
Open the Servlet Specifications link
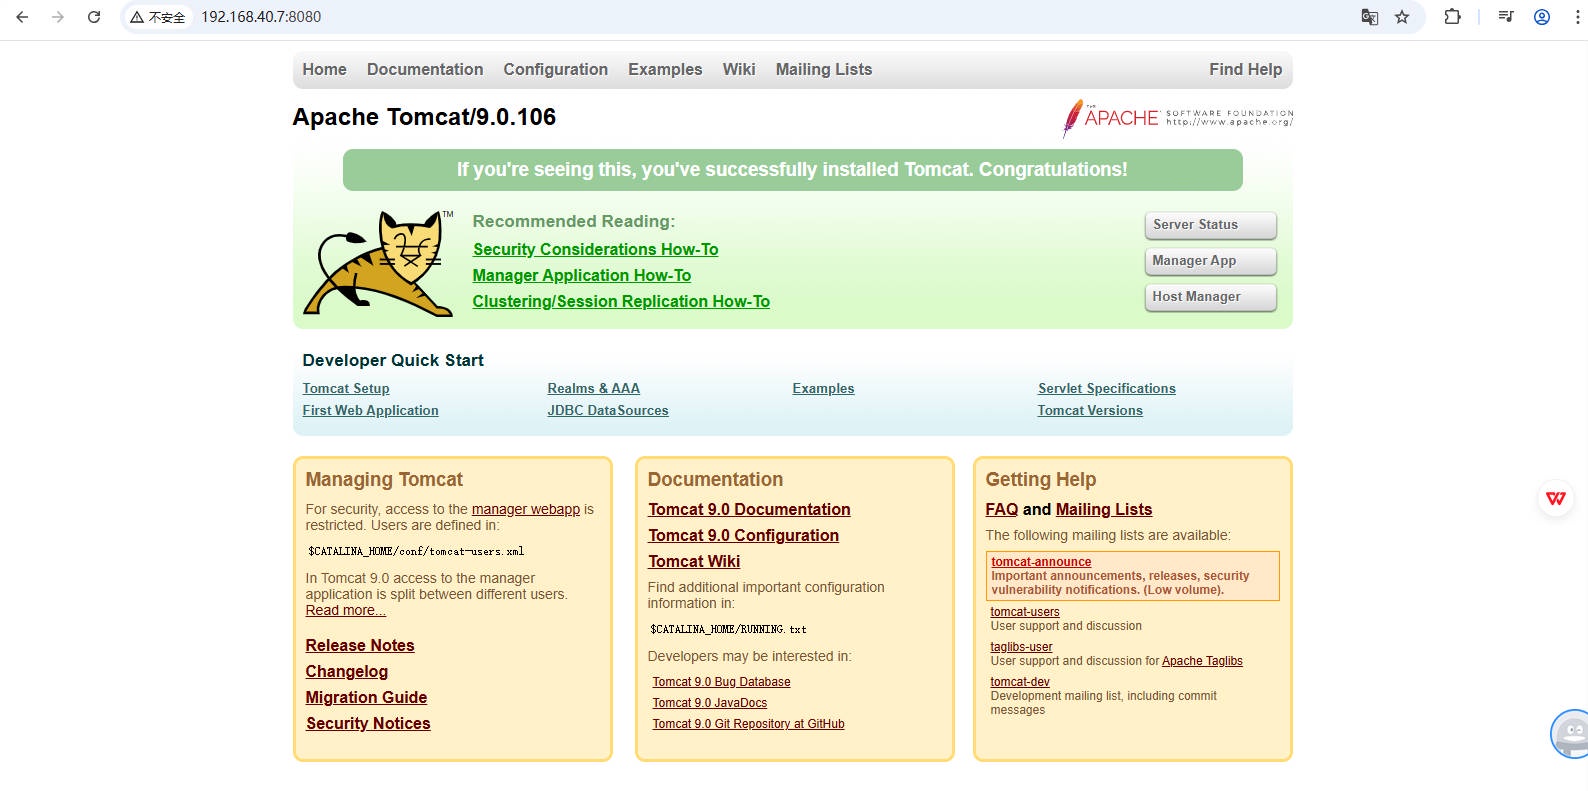[x=1106, y=388]
